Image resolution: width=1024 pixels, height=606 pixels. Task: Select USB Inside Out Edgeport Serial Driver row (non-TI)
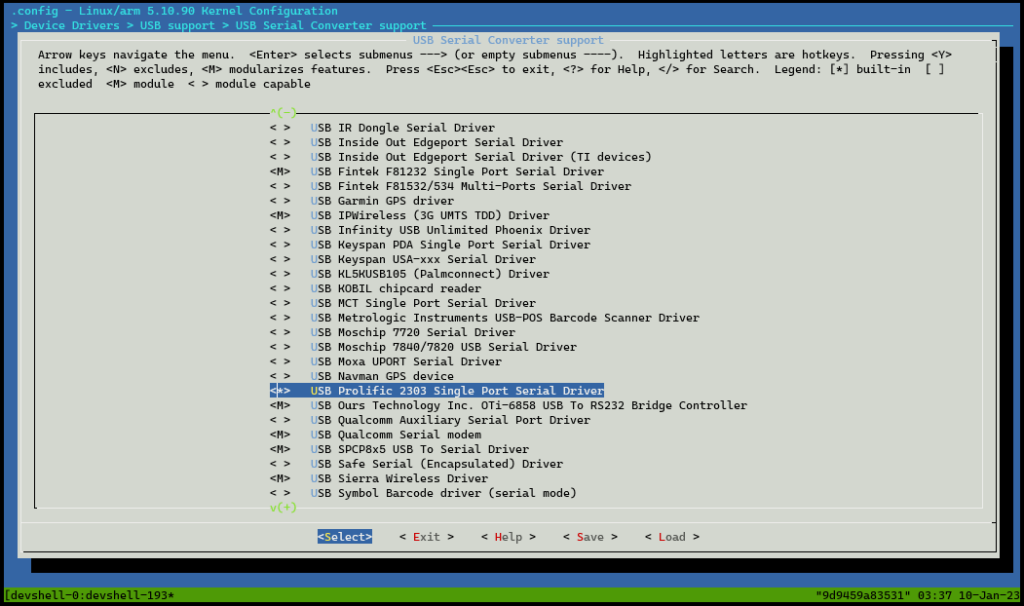coord(416,142)
